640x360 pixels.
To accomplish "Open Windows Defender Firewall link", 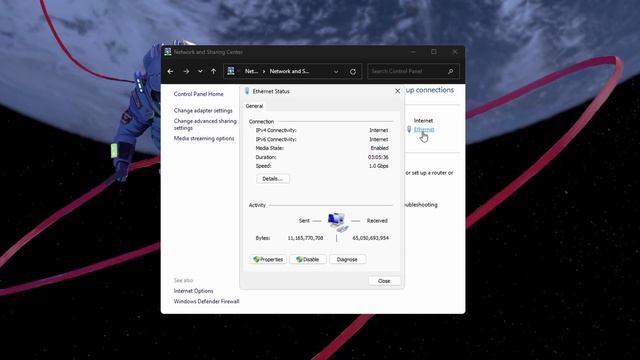I will coord(207,302).
